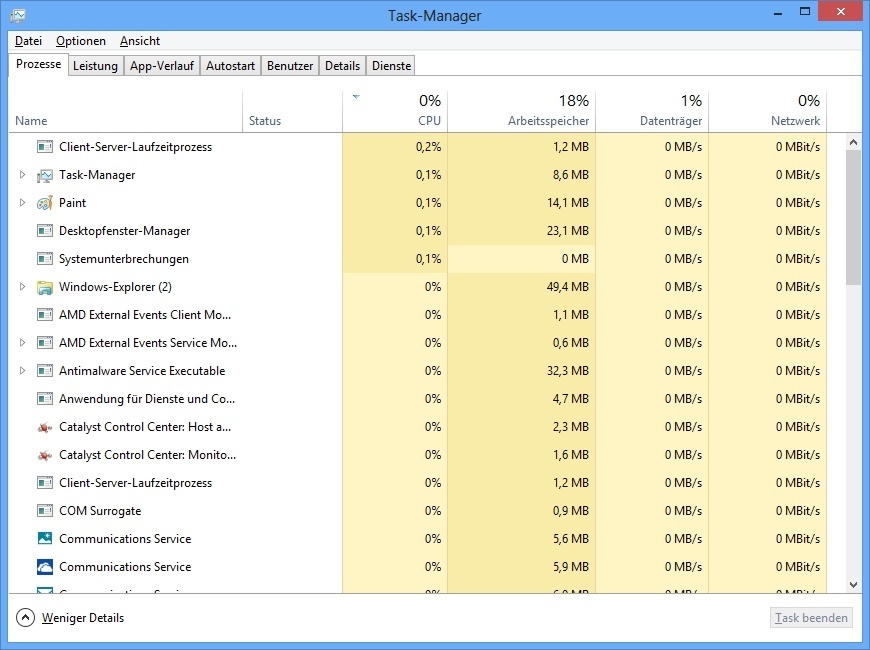The height and width of the screenshot is (650, 870).
Task: Click the 4,7 MB memory value
Action: click(x=570, y=399)
